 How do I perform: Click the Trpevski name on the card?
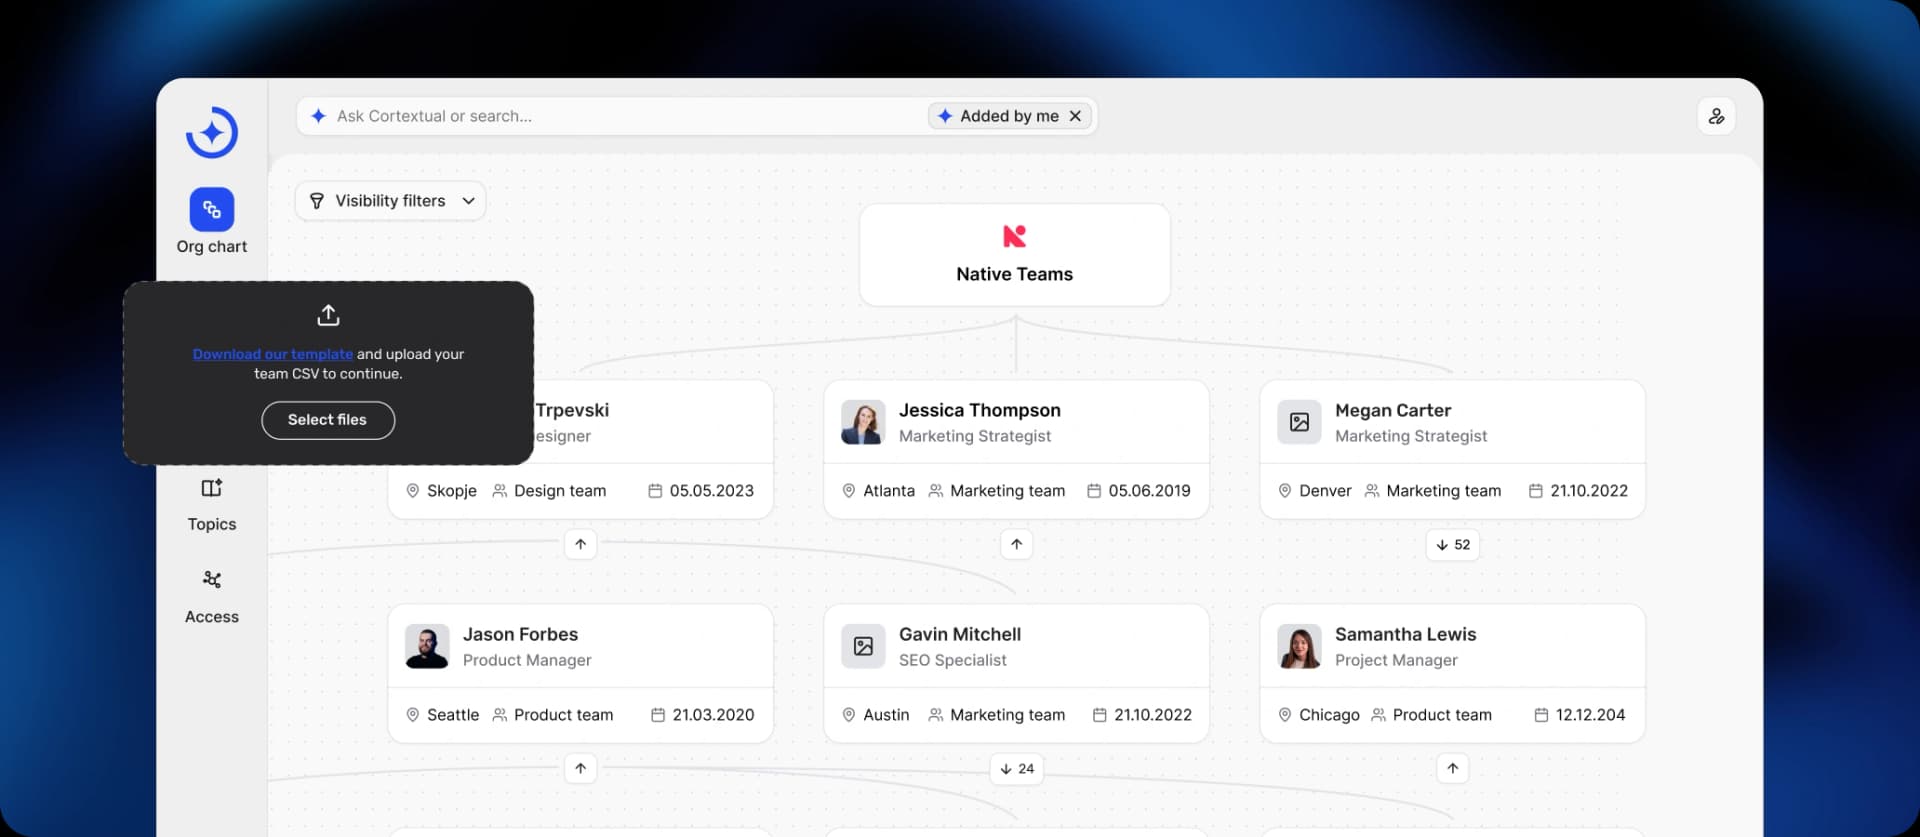coord(572,410)
